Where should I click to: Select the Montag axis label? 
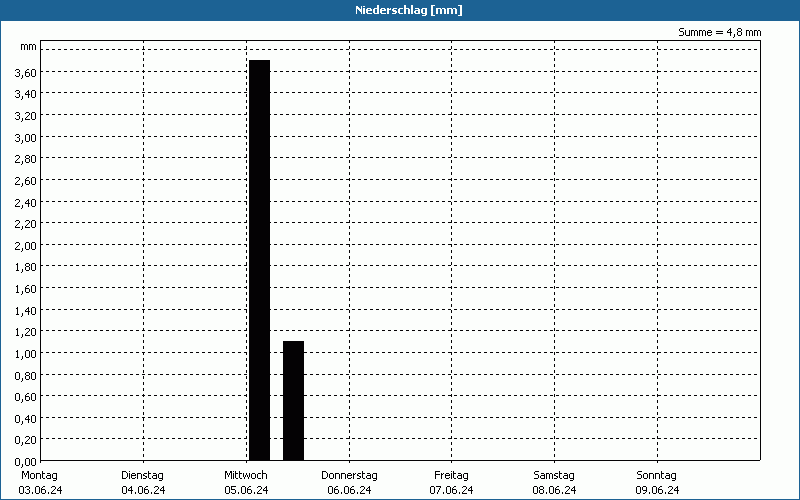pos(39,475)
